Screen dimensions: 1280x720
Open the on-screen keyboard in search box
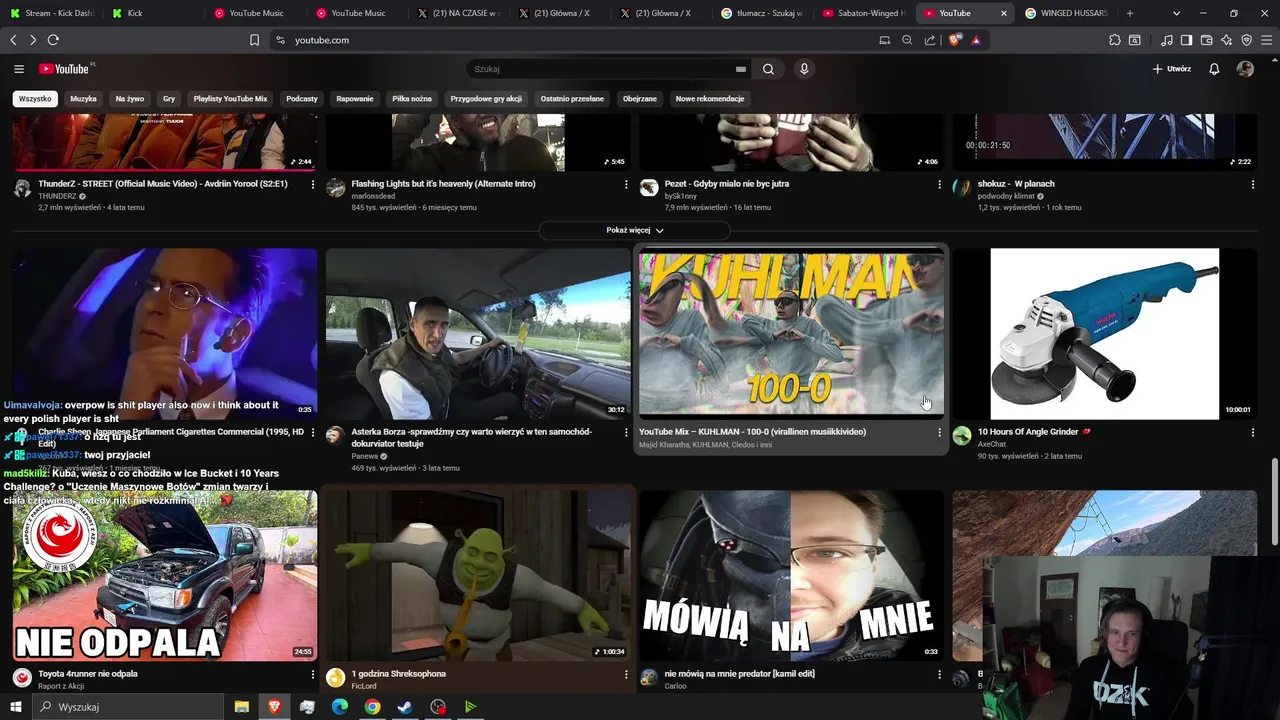click(x=741, y=69)
